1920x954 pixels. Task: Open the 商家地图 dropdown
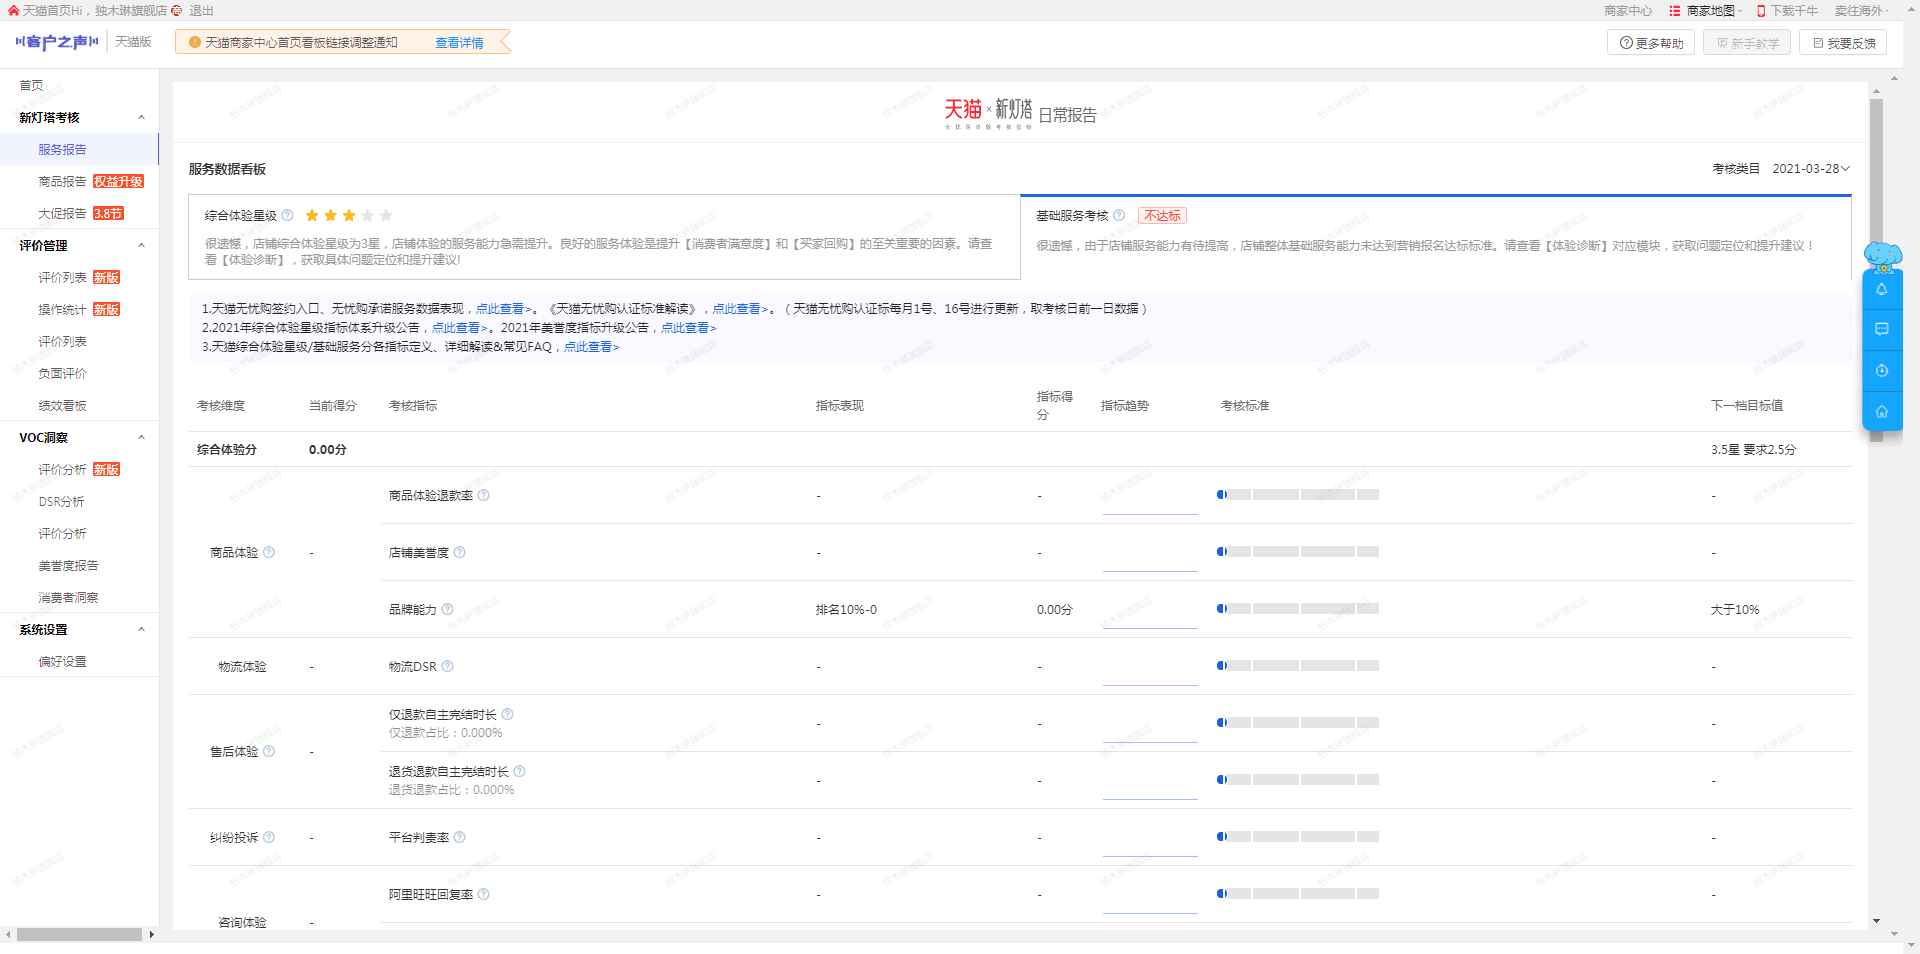[x=1714, y=11]
